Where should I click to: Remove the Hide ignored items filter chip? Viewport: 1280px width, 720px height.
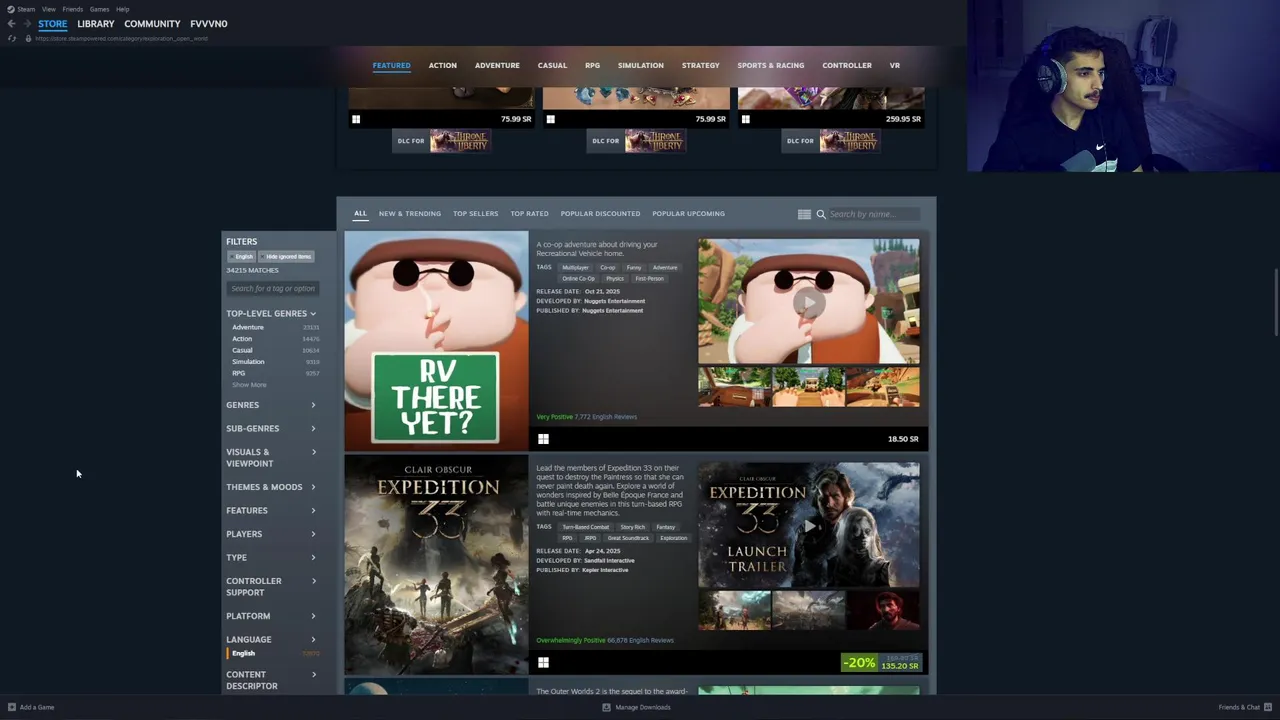286,257
